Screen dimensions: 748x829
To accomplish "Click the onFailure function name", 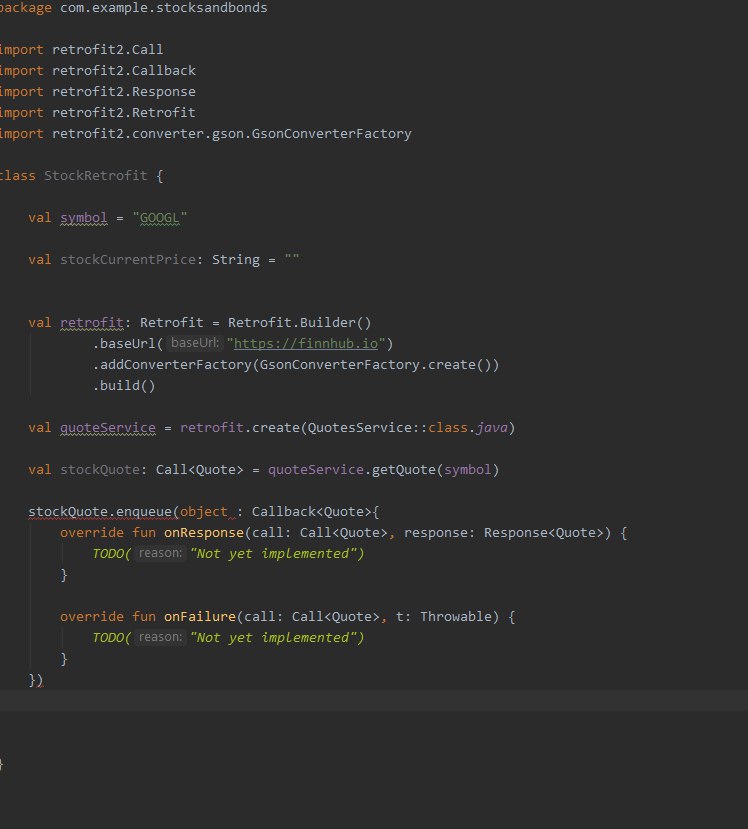I will 200,617.
